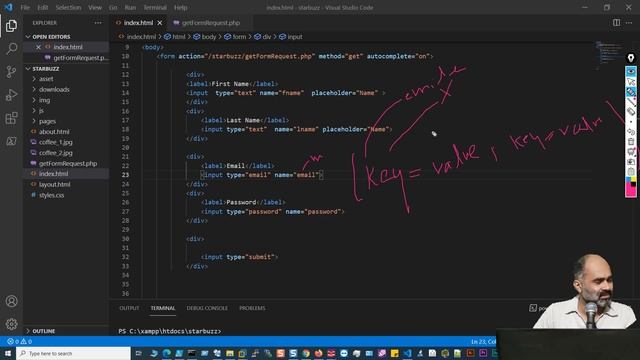Viewport: 640px width, 360px height.
Task: Expand the asset folder
Action: point(46,79)
